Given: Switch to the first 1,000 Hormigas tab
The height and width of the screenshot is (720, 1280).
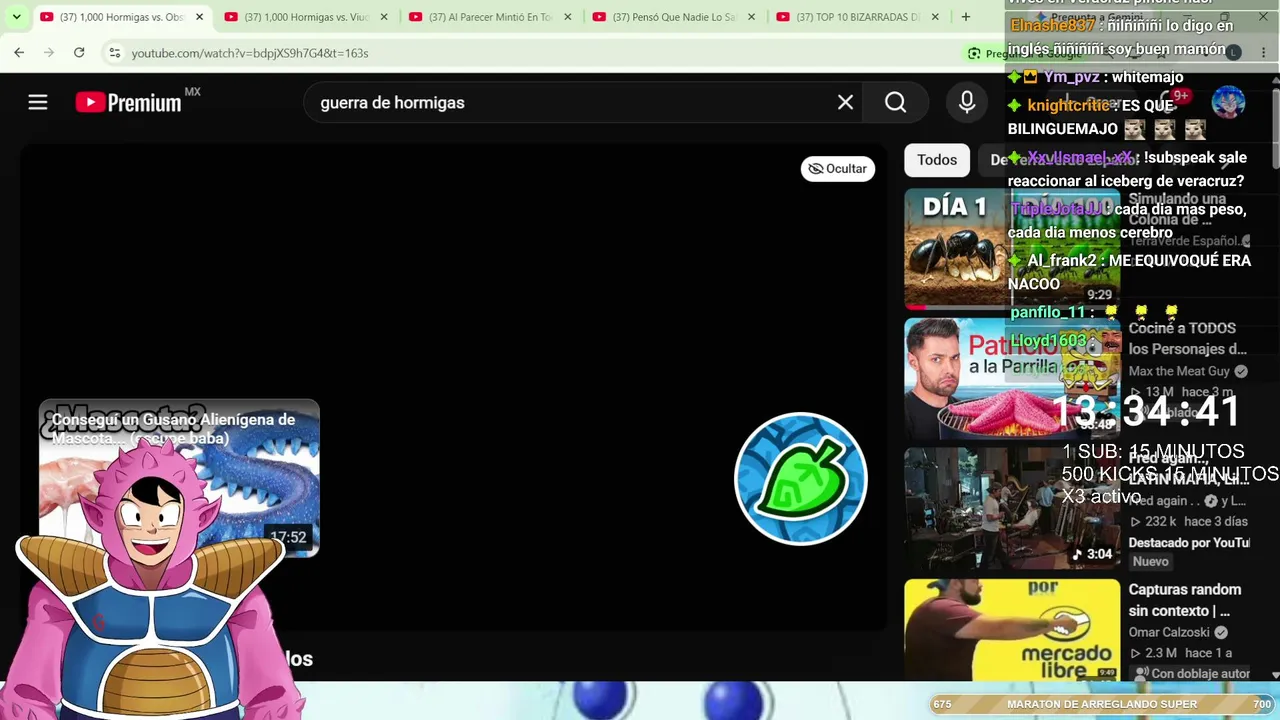Looking at the screenshot, I should tap(122, 17).
